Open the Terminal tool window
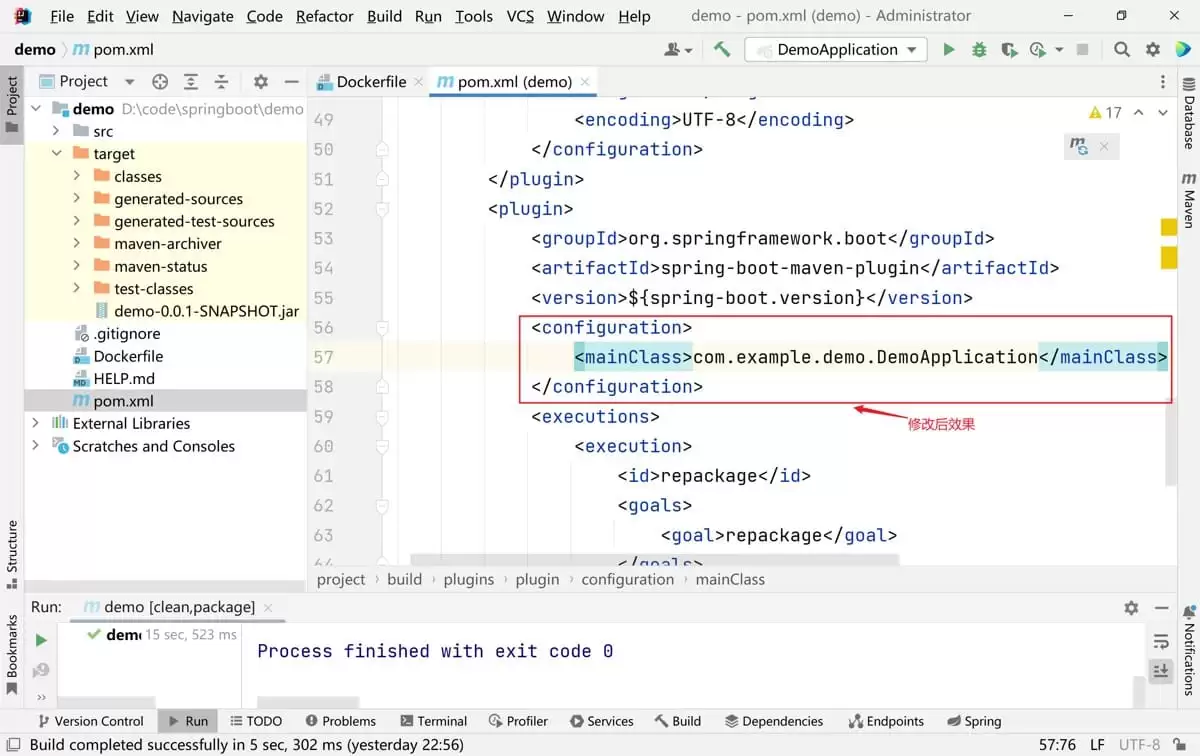1200x756 pixels. tap(433, 720)
